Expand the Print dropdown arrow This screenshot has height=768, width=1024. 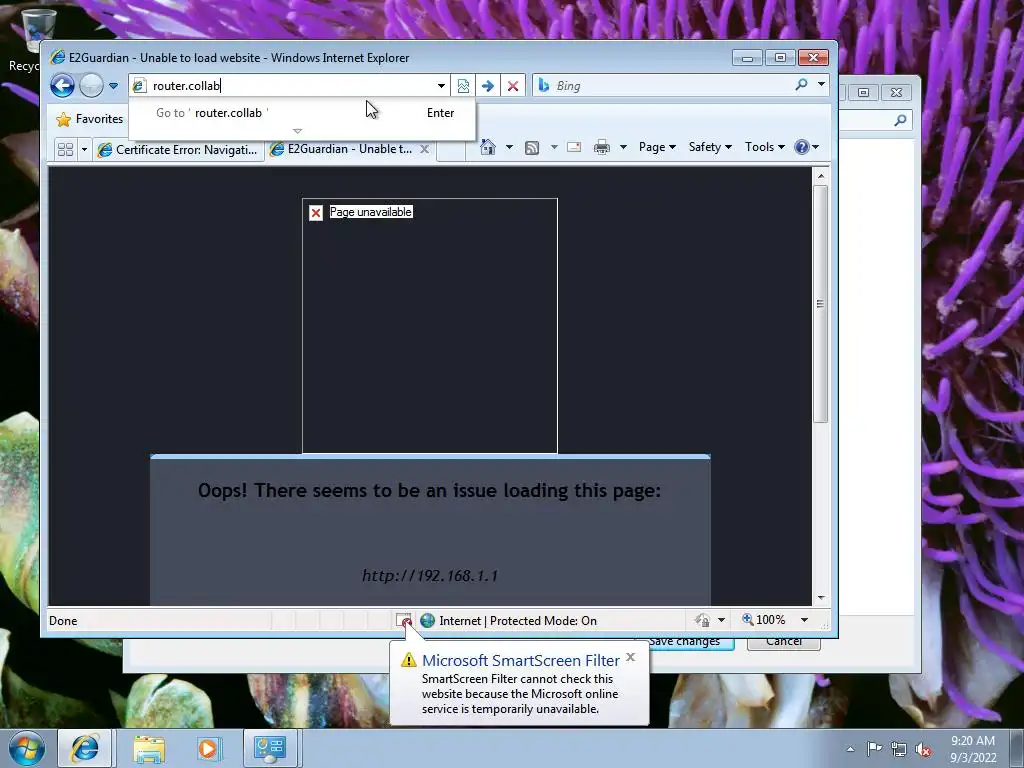tap(623, 147)
